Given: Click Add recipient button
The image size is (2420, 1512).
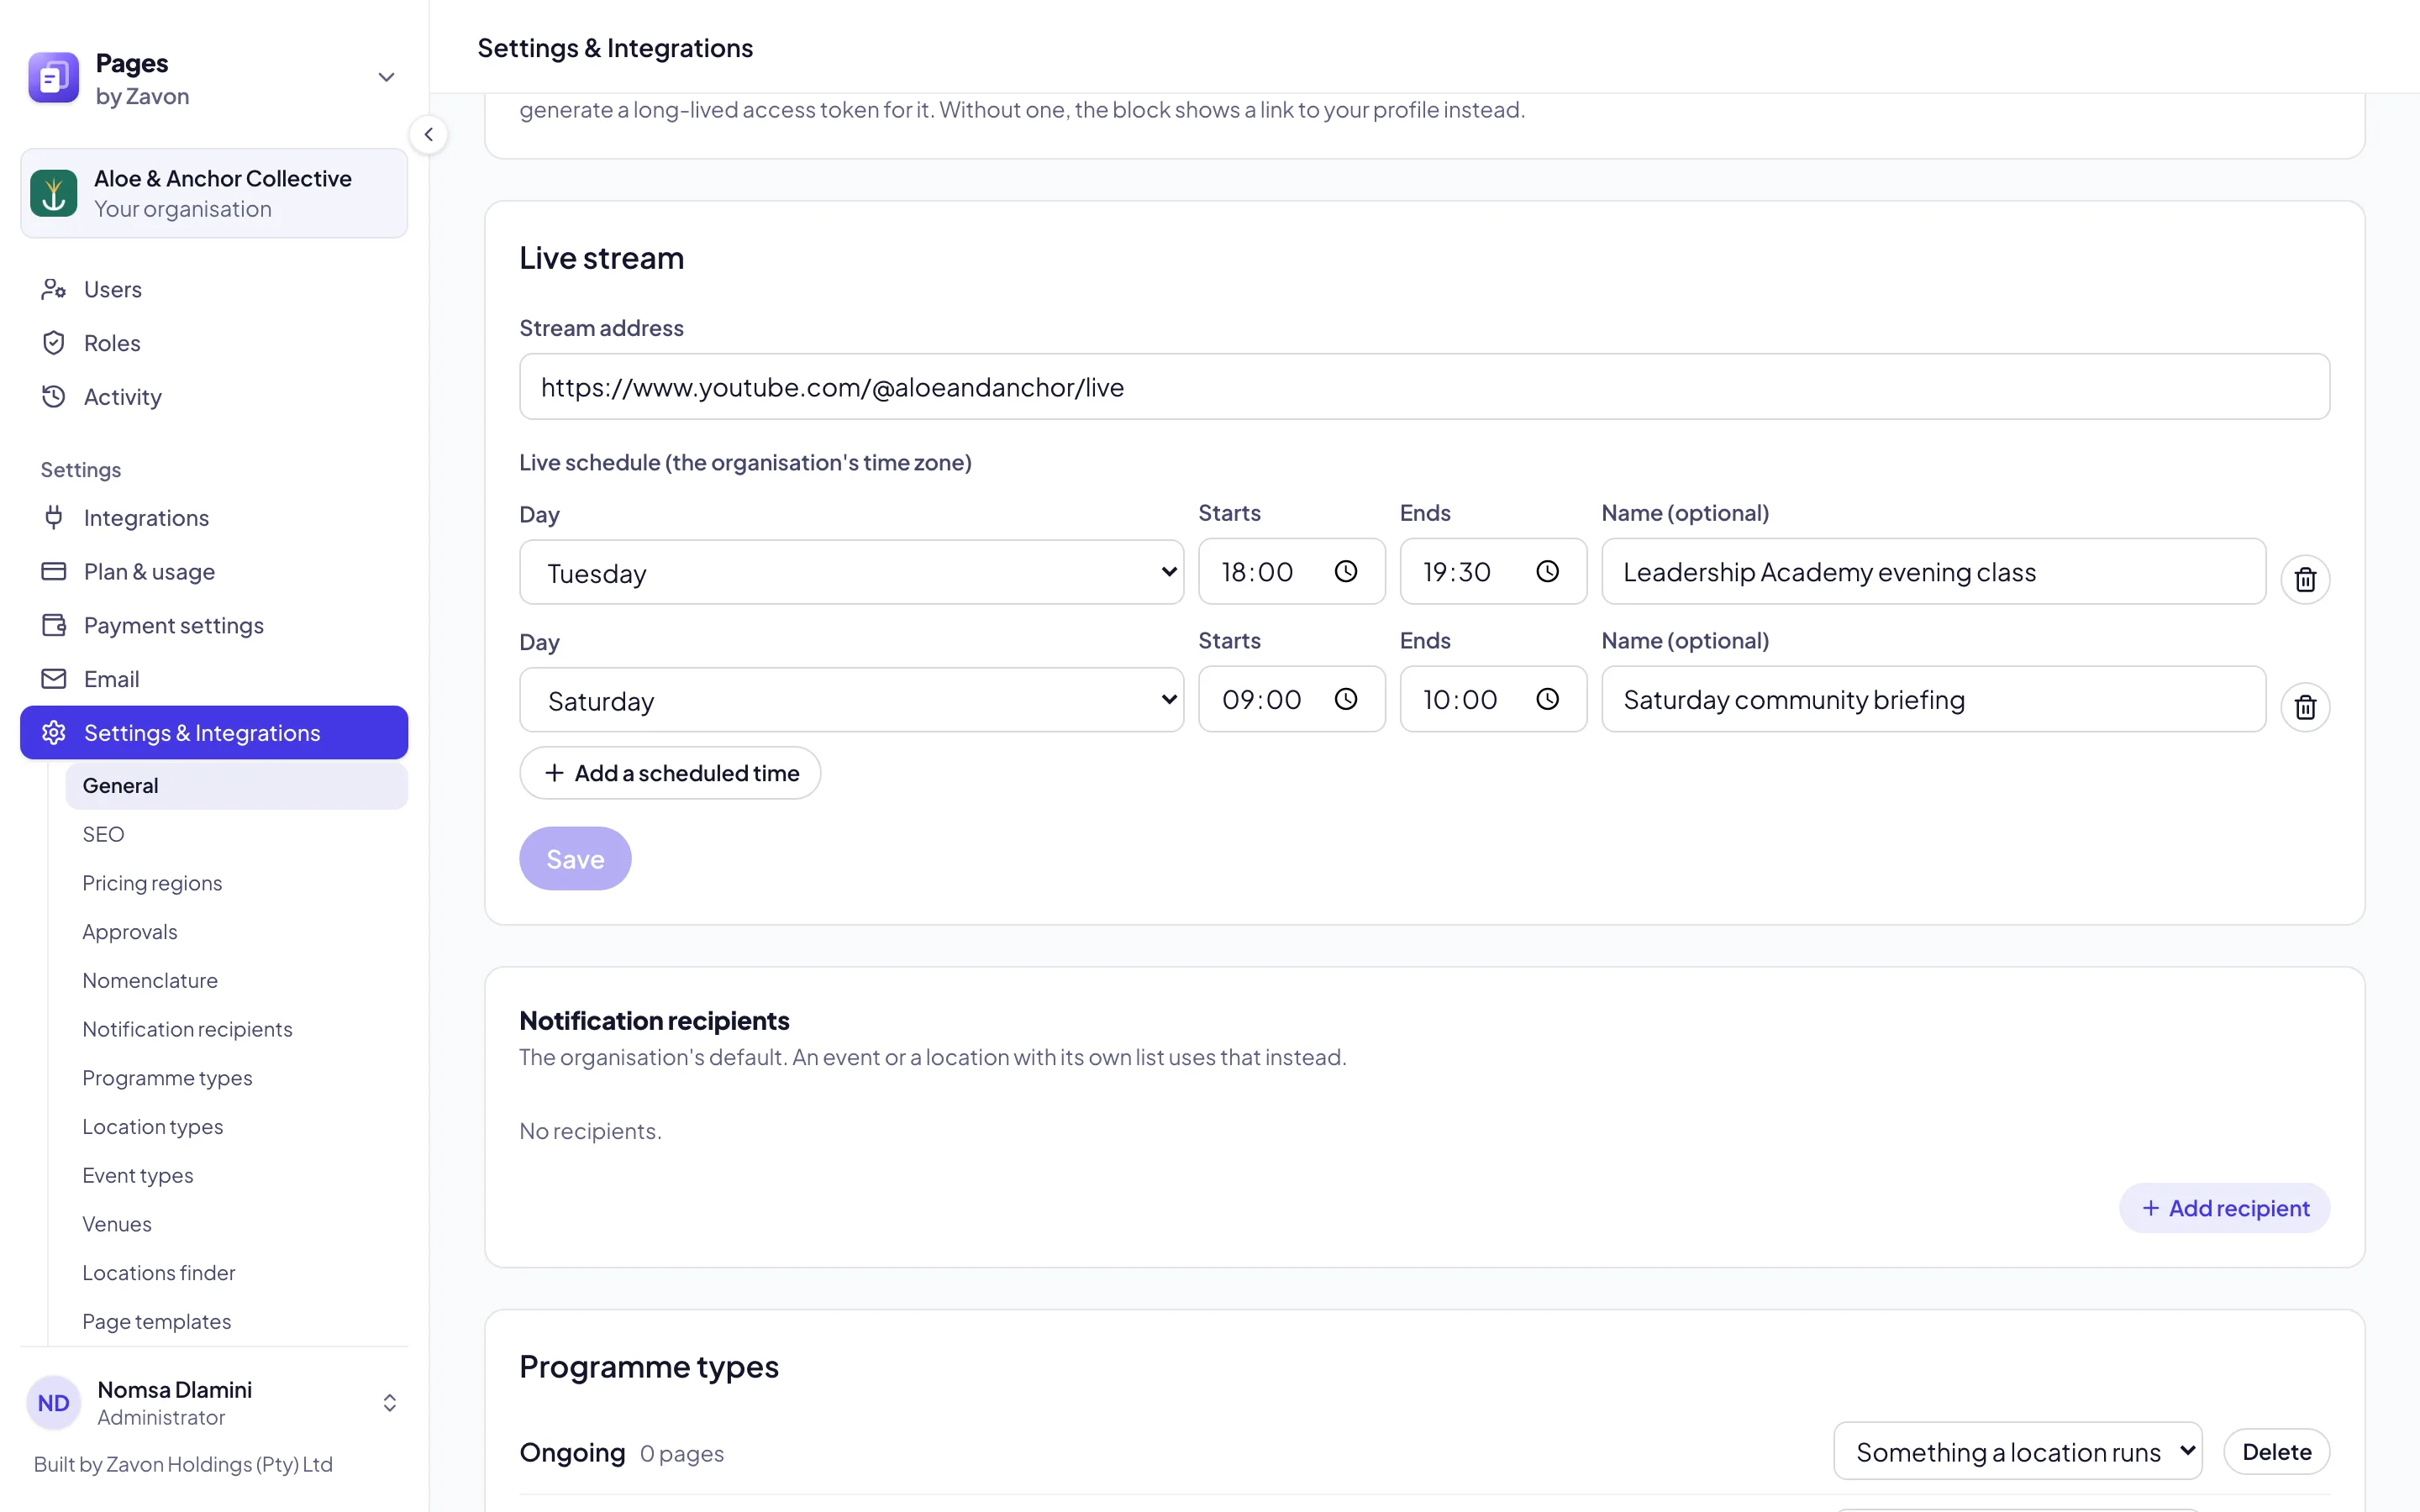Looking at the screenshot, I should (x=2224, y=1208).
